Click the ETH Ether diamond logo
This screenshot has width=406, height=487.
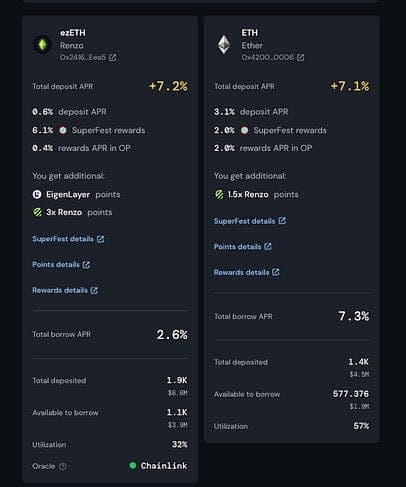(x=224, y=44)
